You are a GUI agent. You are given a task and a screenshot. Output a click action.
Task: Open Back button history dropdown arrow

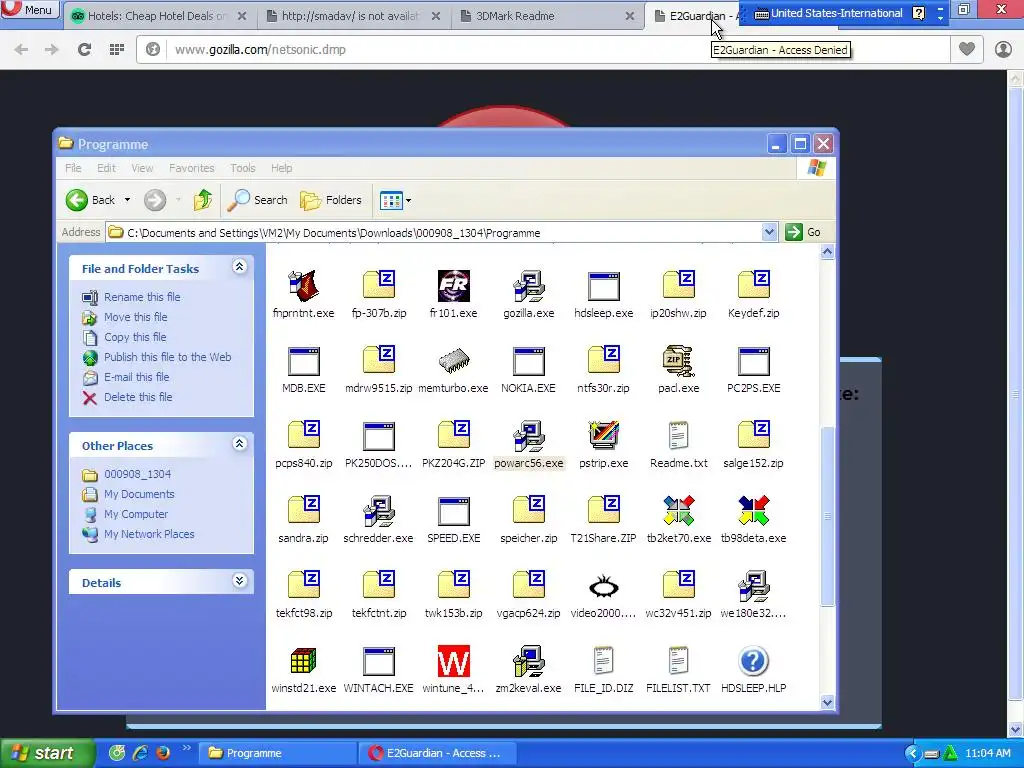coord(127,200)
